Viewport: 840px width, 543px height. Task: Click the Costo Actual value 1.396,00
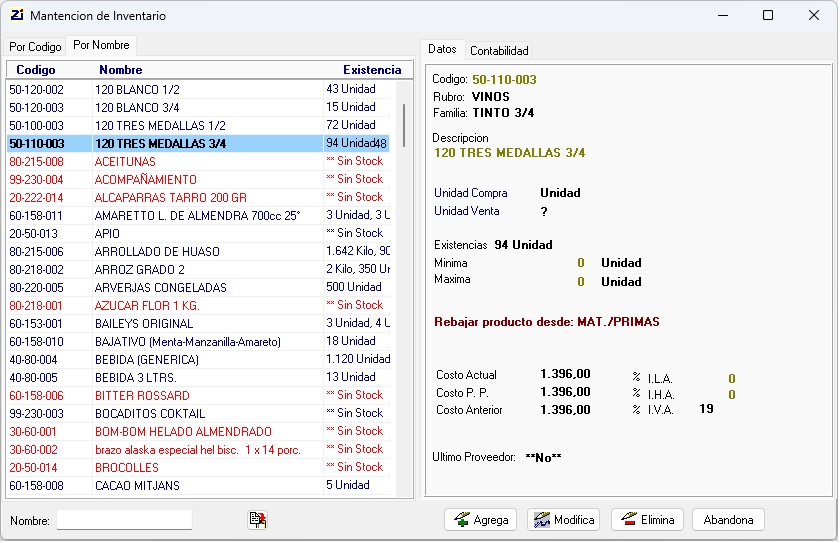(x=565, y=374)
